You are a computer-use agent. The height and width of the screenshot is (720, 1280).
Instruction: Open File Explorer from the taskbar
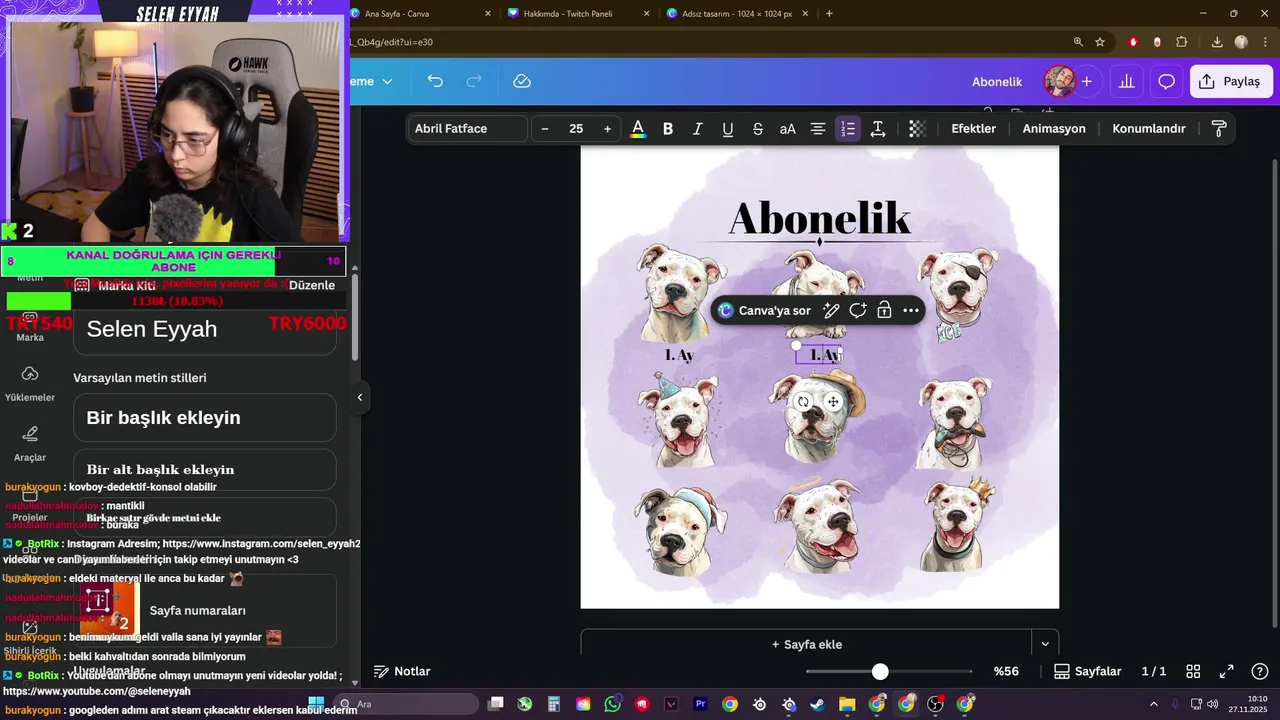tap(847, 704)
